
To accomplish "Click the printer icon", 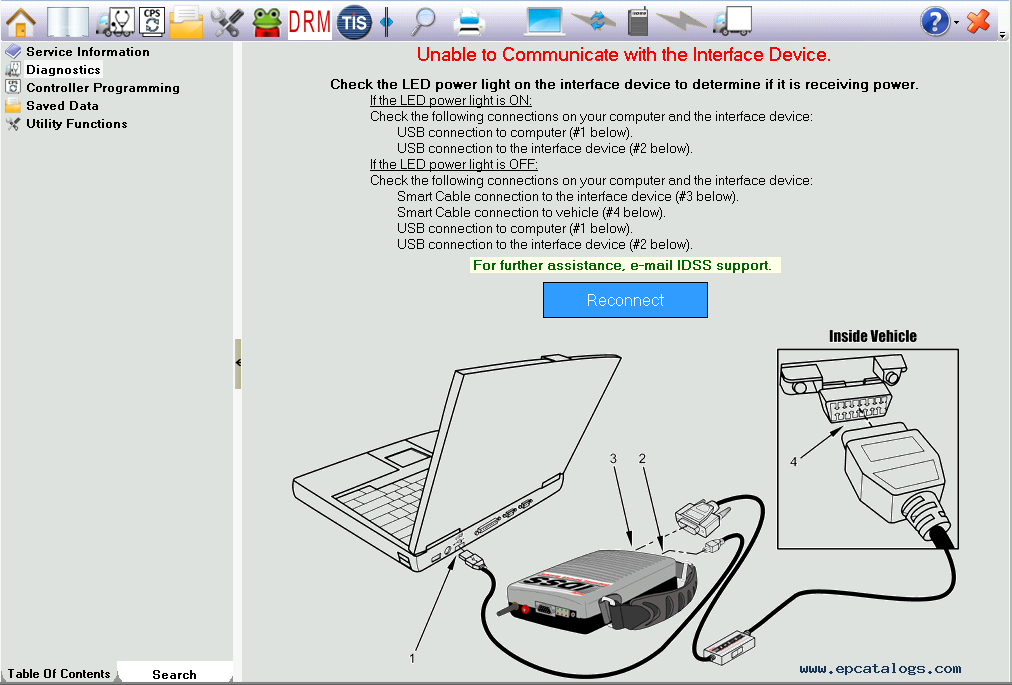I will point(469,22).
